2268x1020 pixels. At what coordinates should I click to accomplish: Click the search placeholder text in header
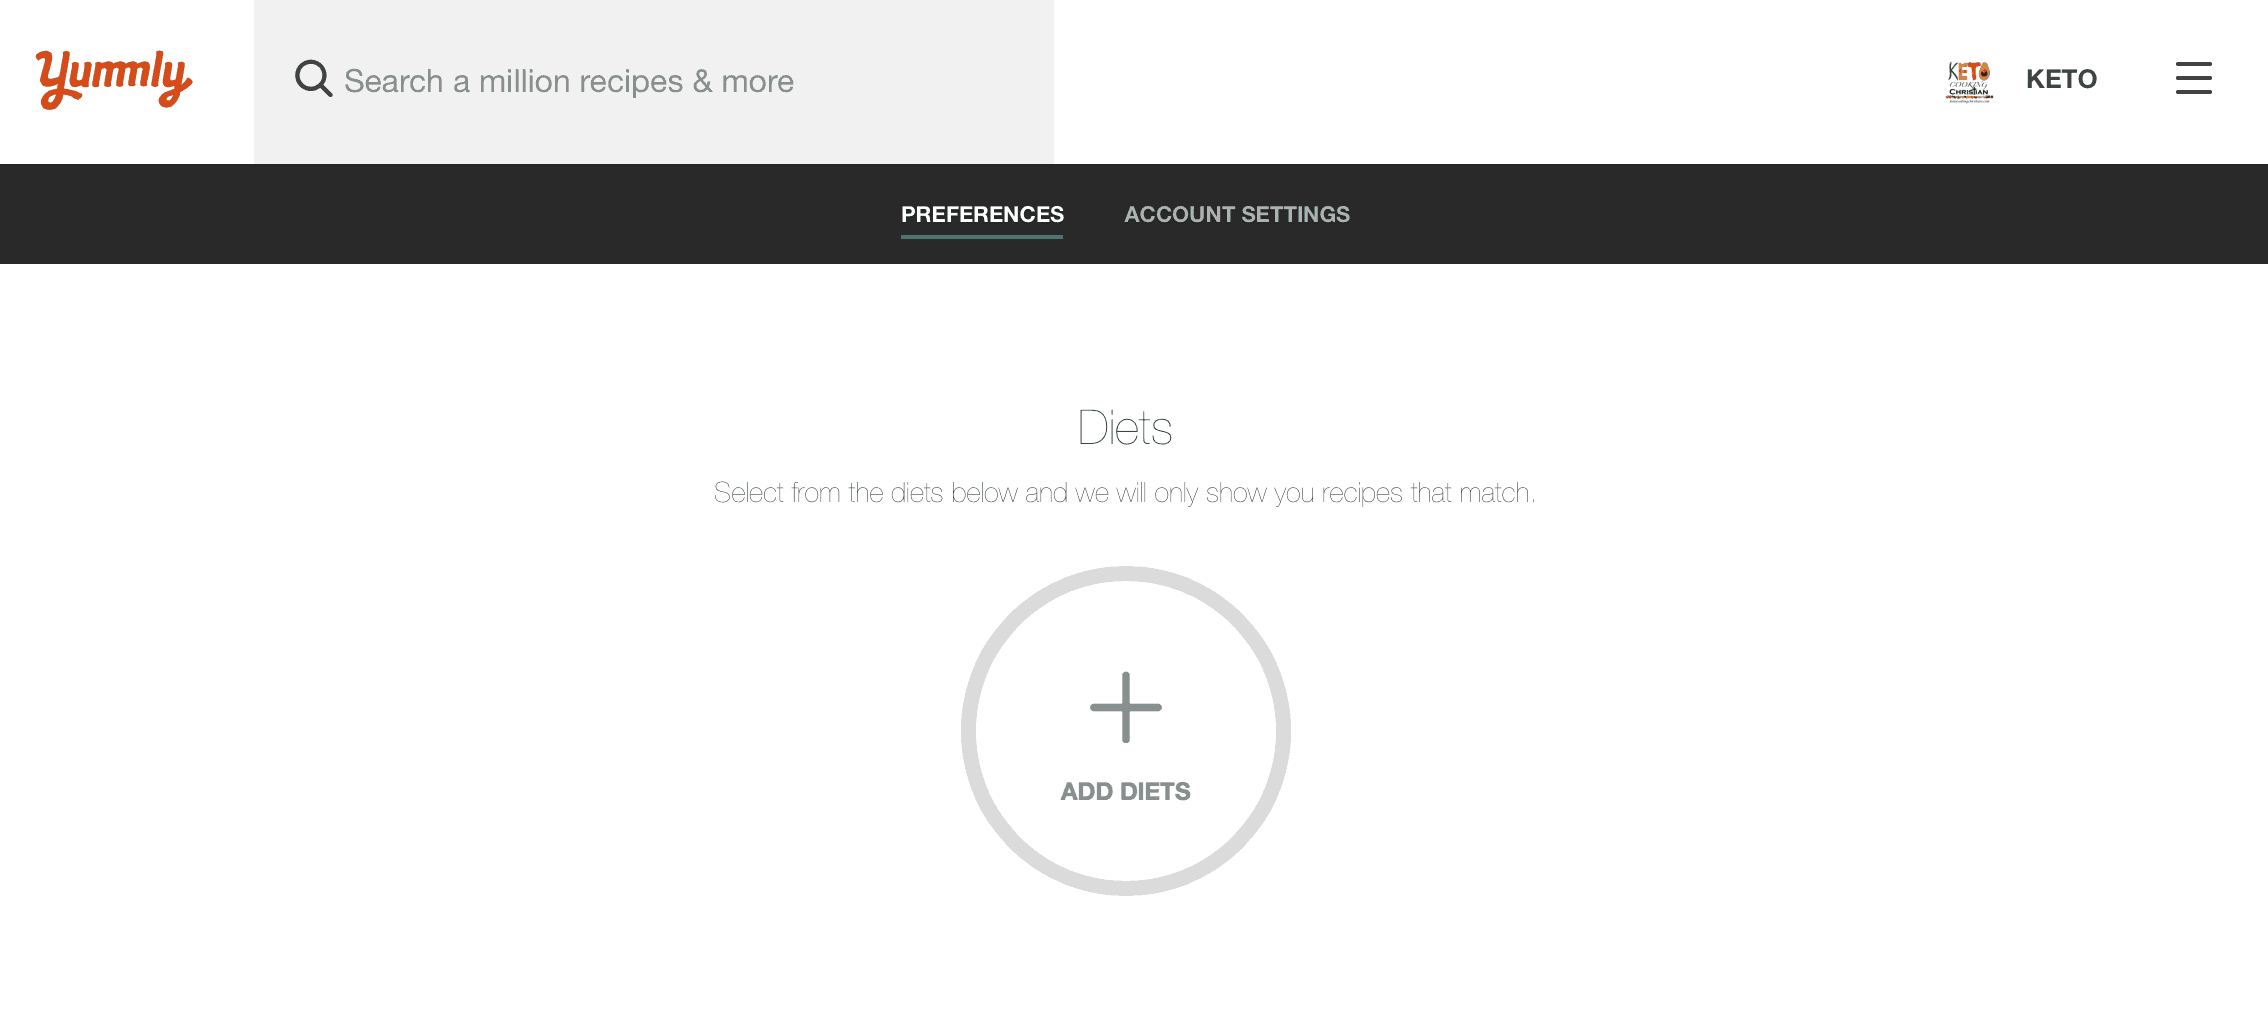(569, 81)
